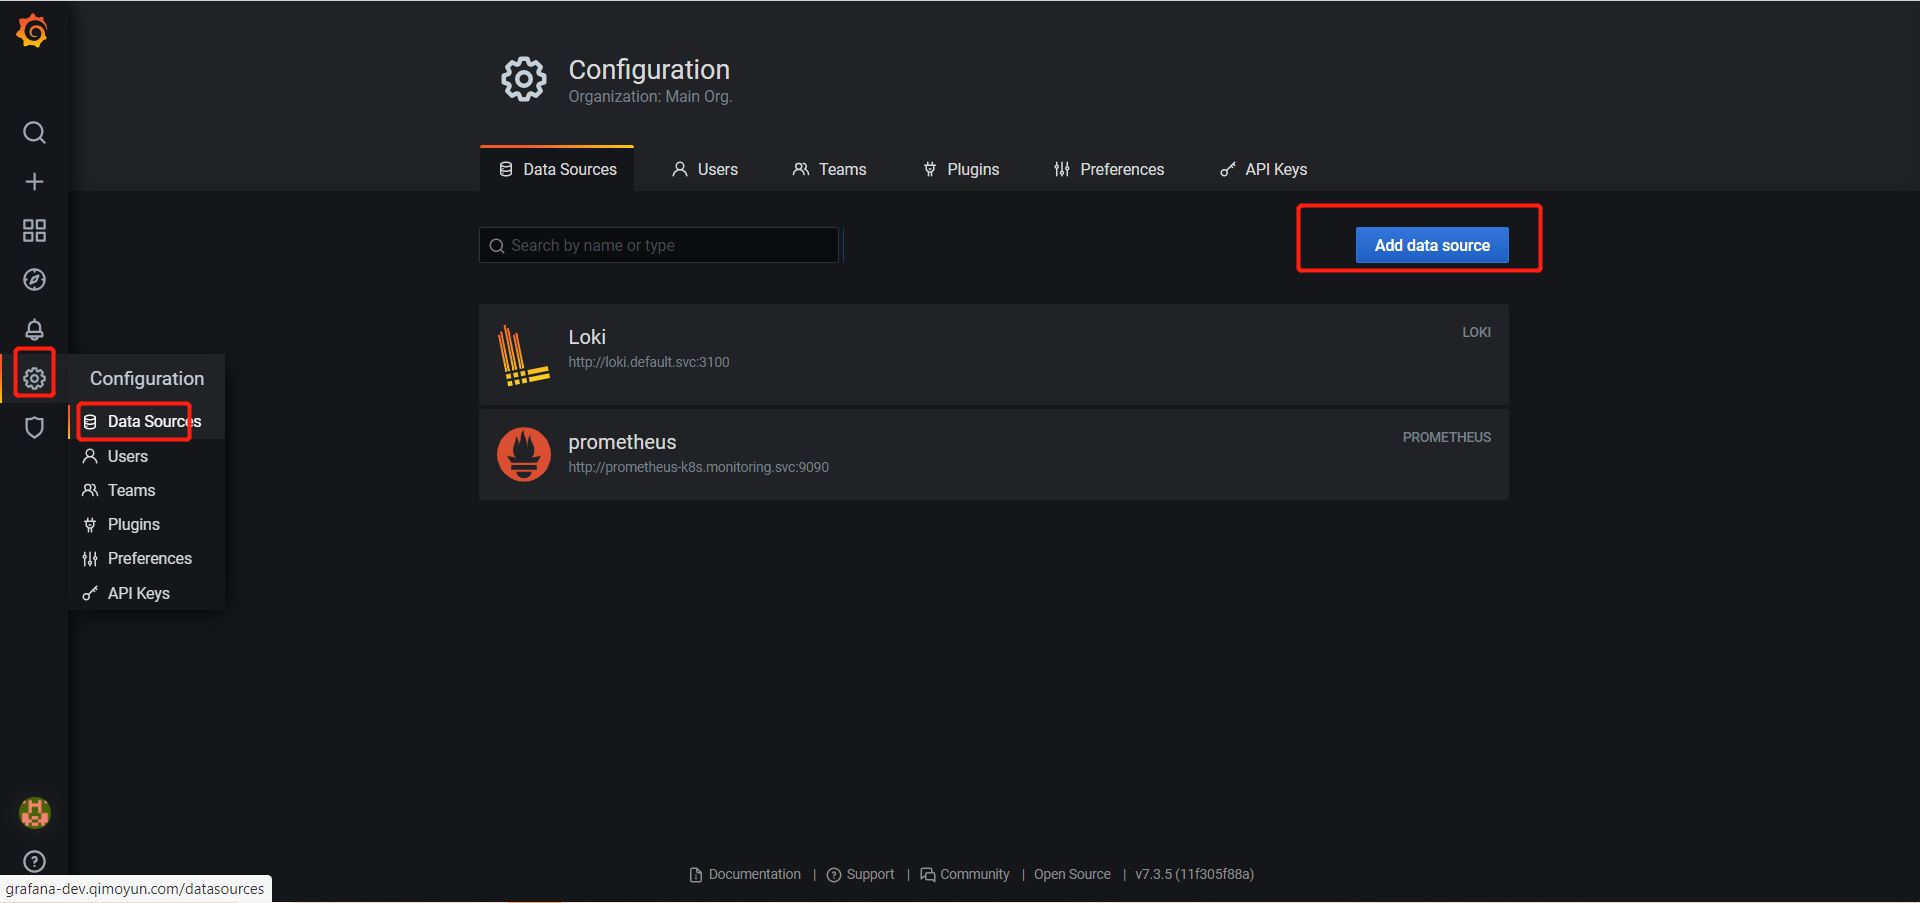Open the Configuration gear sidebar icon

(34, 378)
